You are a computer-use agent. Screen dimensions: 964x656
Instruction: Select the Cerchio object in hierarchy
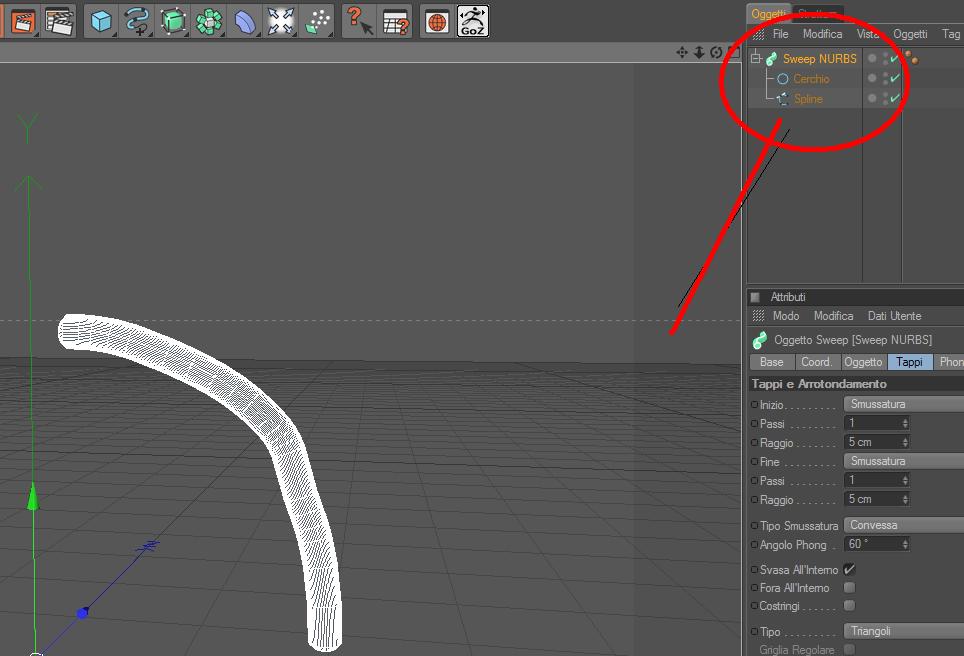pos(811,79)
